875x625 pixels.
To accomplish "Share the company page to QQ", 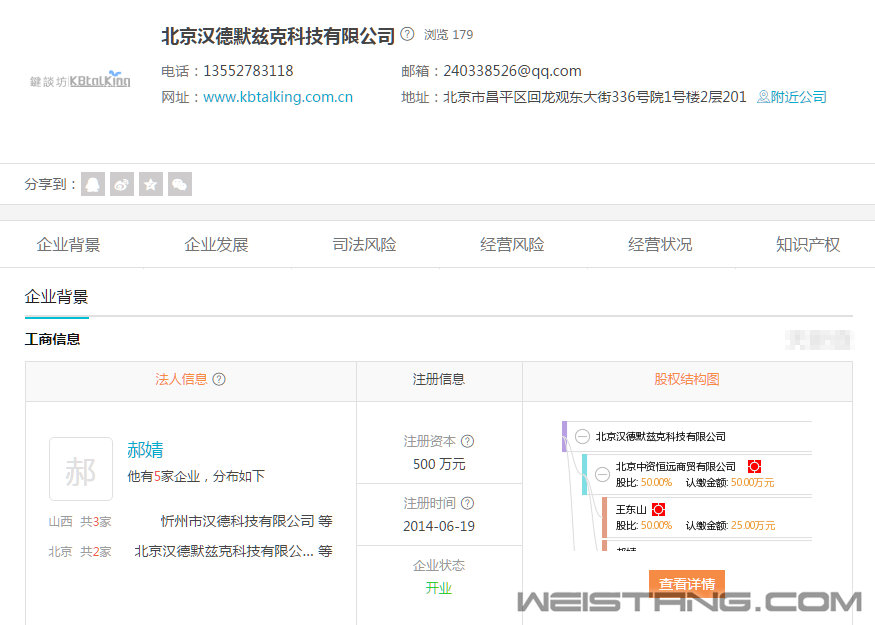I will pos(93,184).
